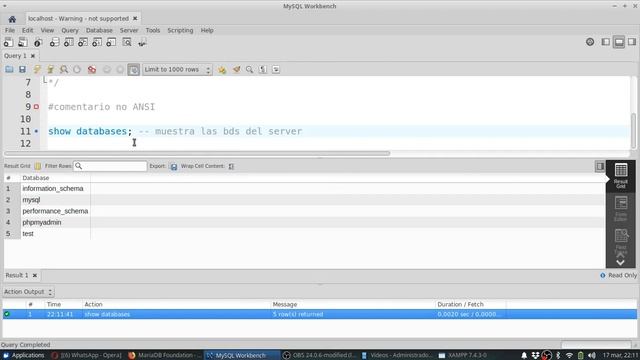Open preferences gear icon top right
The width and height of the screenshot is (640, 360).
coord(590,42)
